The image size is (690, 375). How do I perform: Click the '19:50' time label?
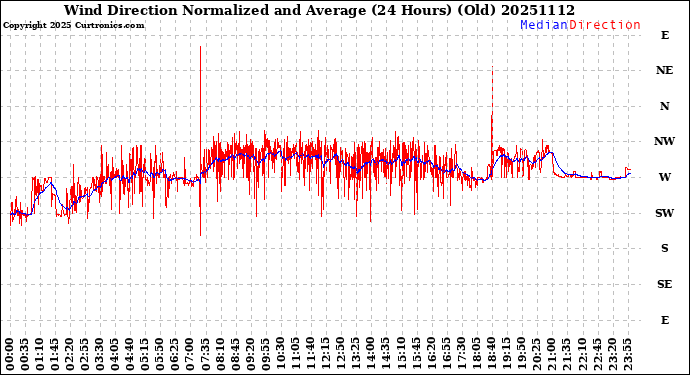click(521, 355)
